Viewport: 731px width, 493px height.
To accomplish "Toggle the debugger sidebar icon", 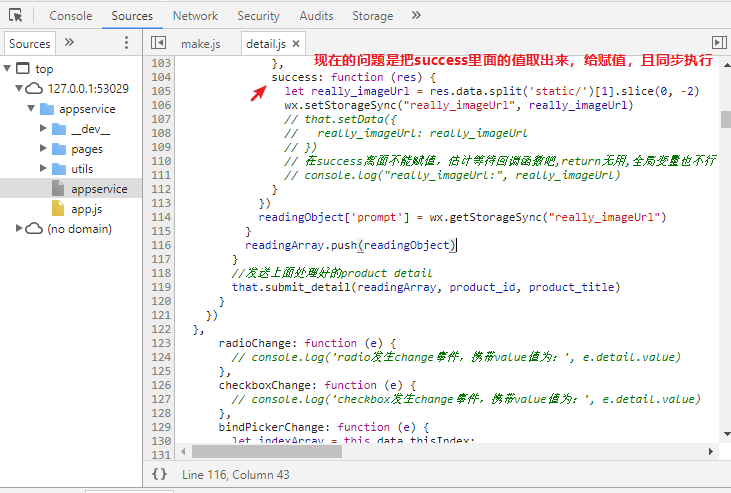I will tap(719, 43).
